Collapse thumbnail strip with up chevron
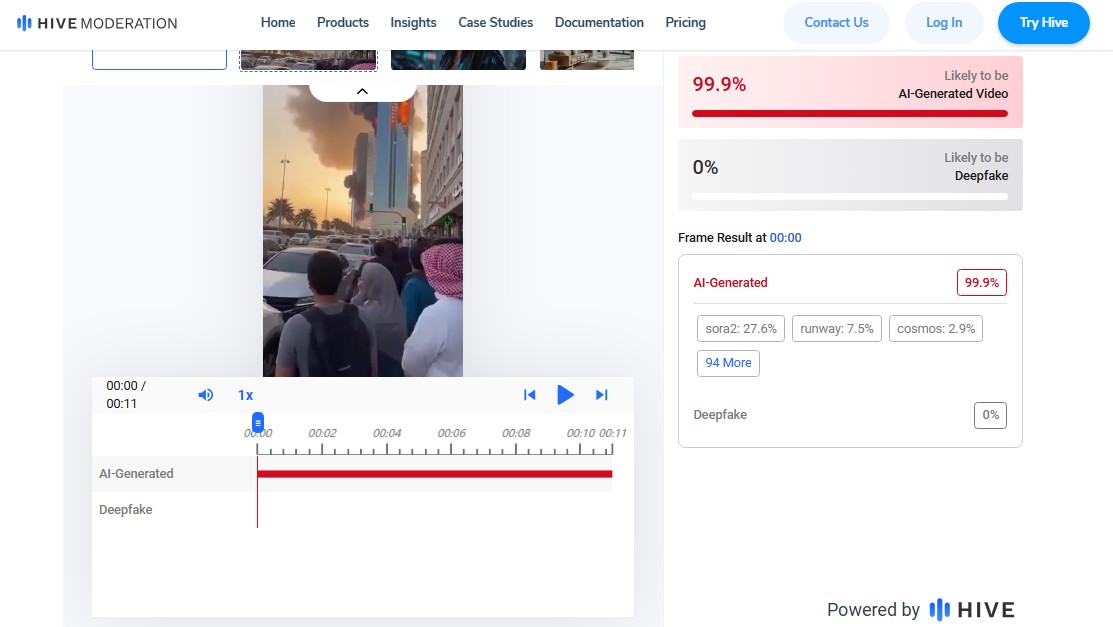 (x=362, y=91)
